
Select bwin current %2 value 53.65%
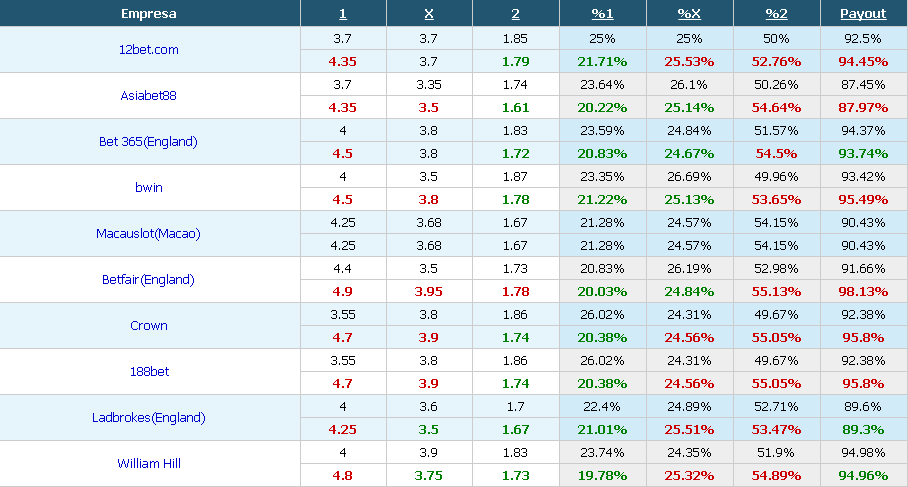coord(777,200)
